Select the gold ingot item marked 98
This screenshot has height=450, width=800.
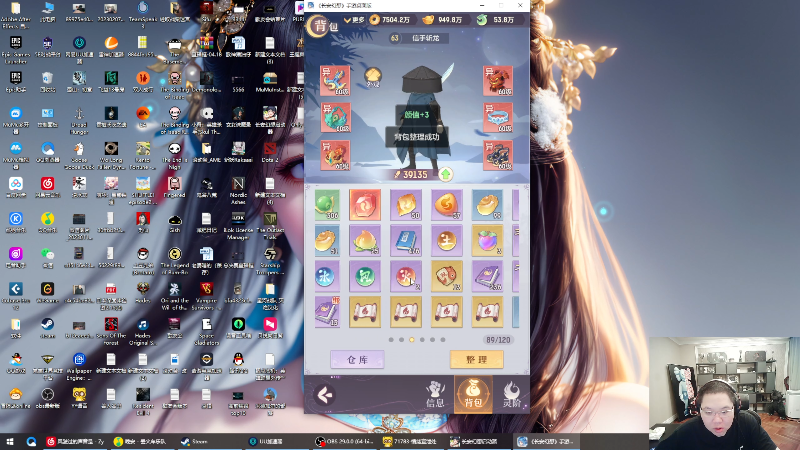point(487,205)
